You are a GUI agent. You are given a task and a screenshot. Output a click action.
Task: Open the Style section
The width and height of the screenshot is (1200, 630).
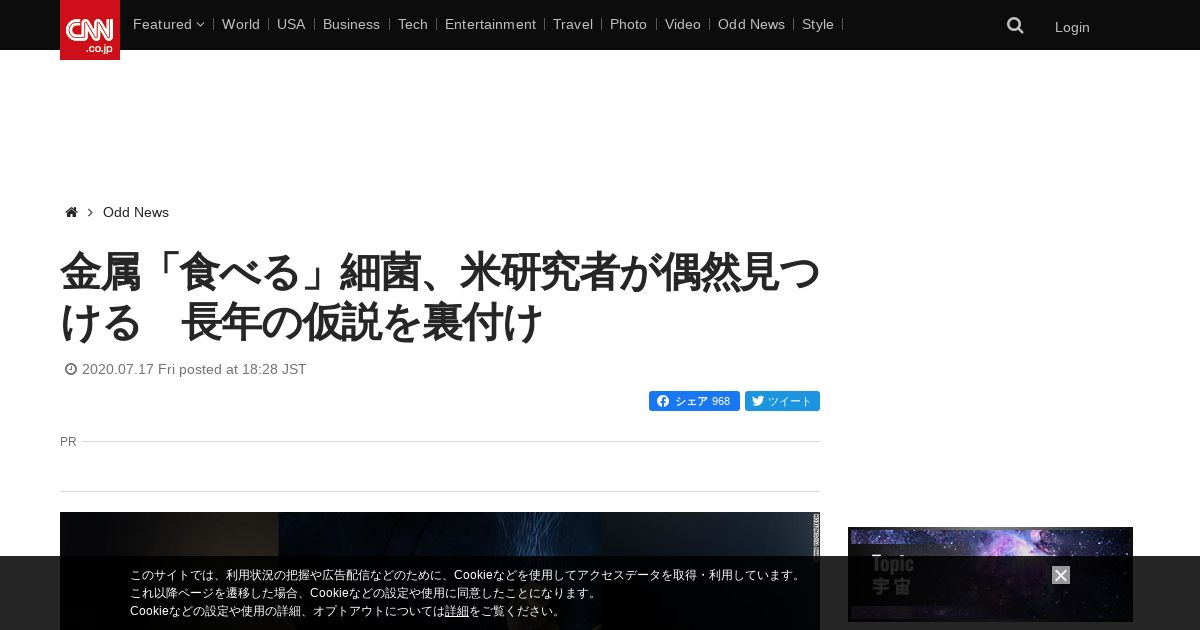[x=818, y=24]
